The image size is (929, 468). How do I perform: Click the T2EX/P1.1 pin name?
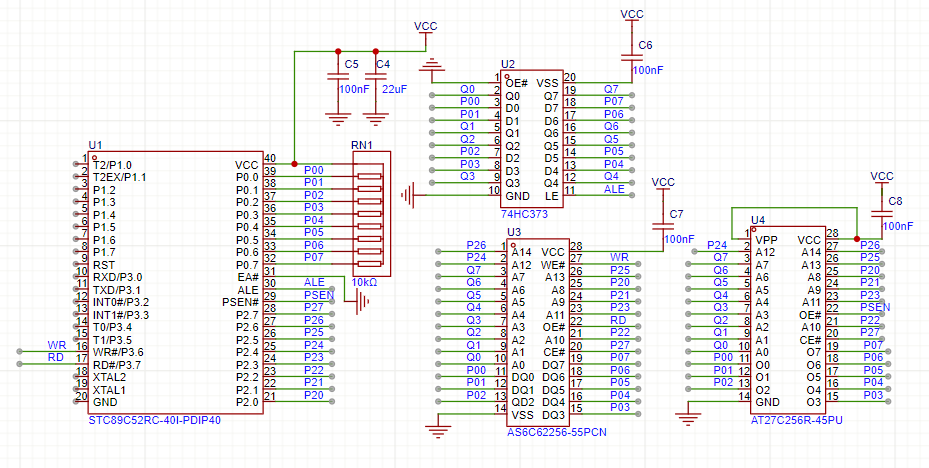(x=119, y=177)
